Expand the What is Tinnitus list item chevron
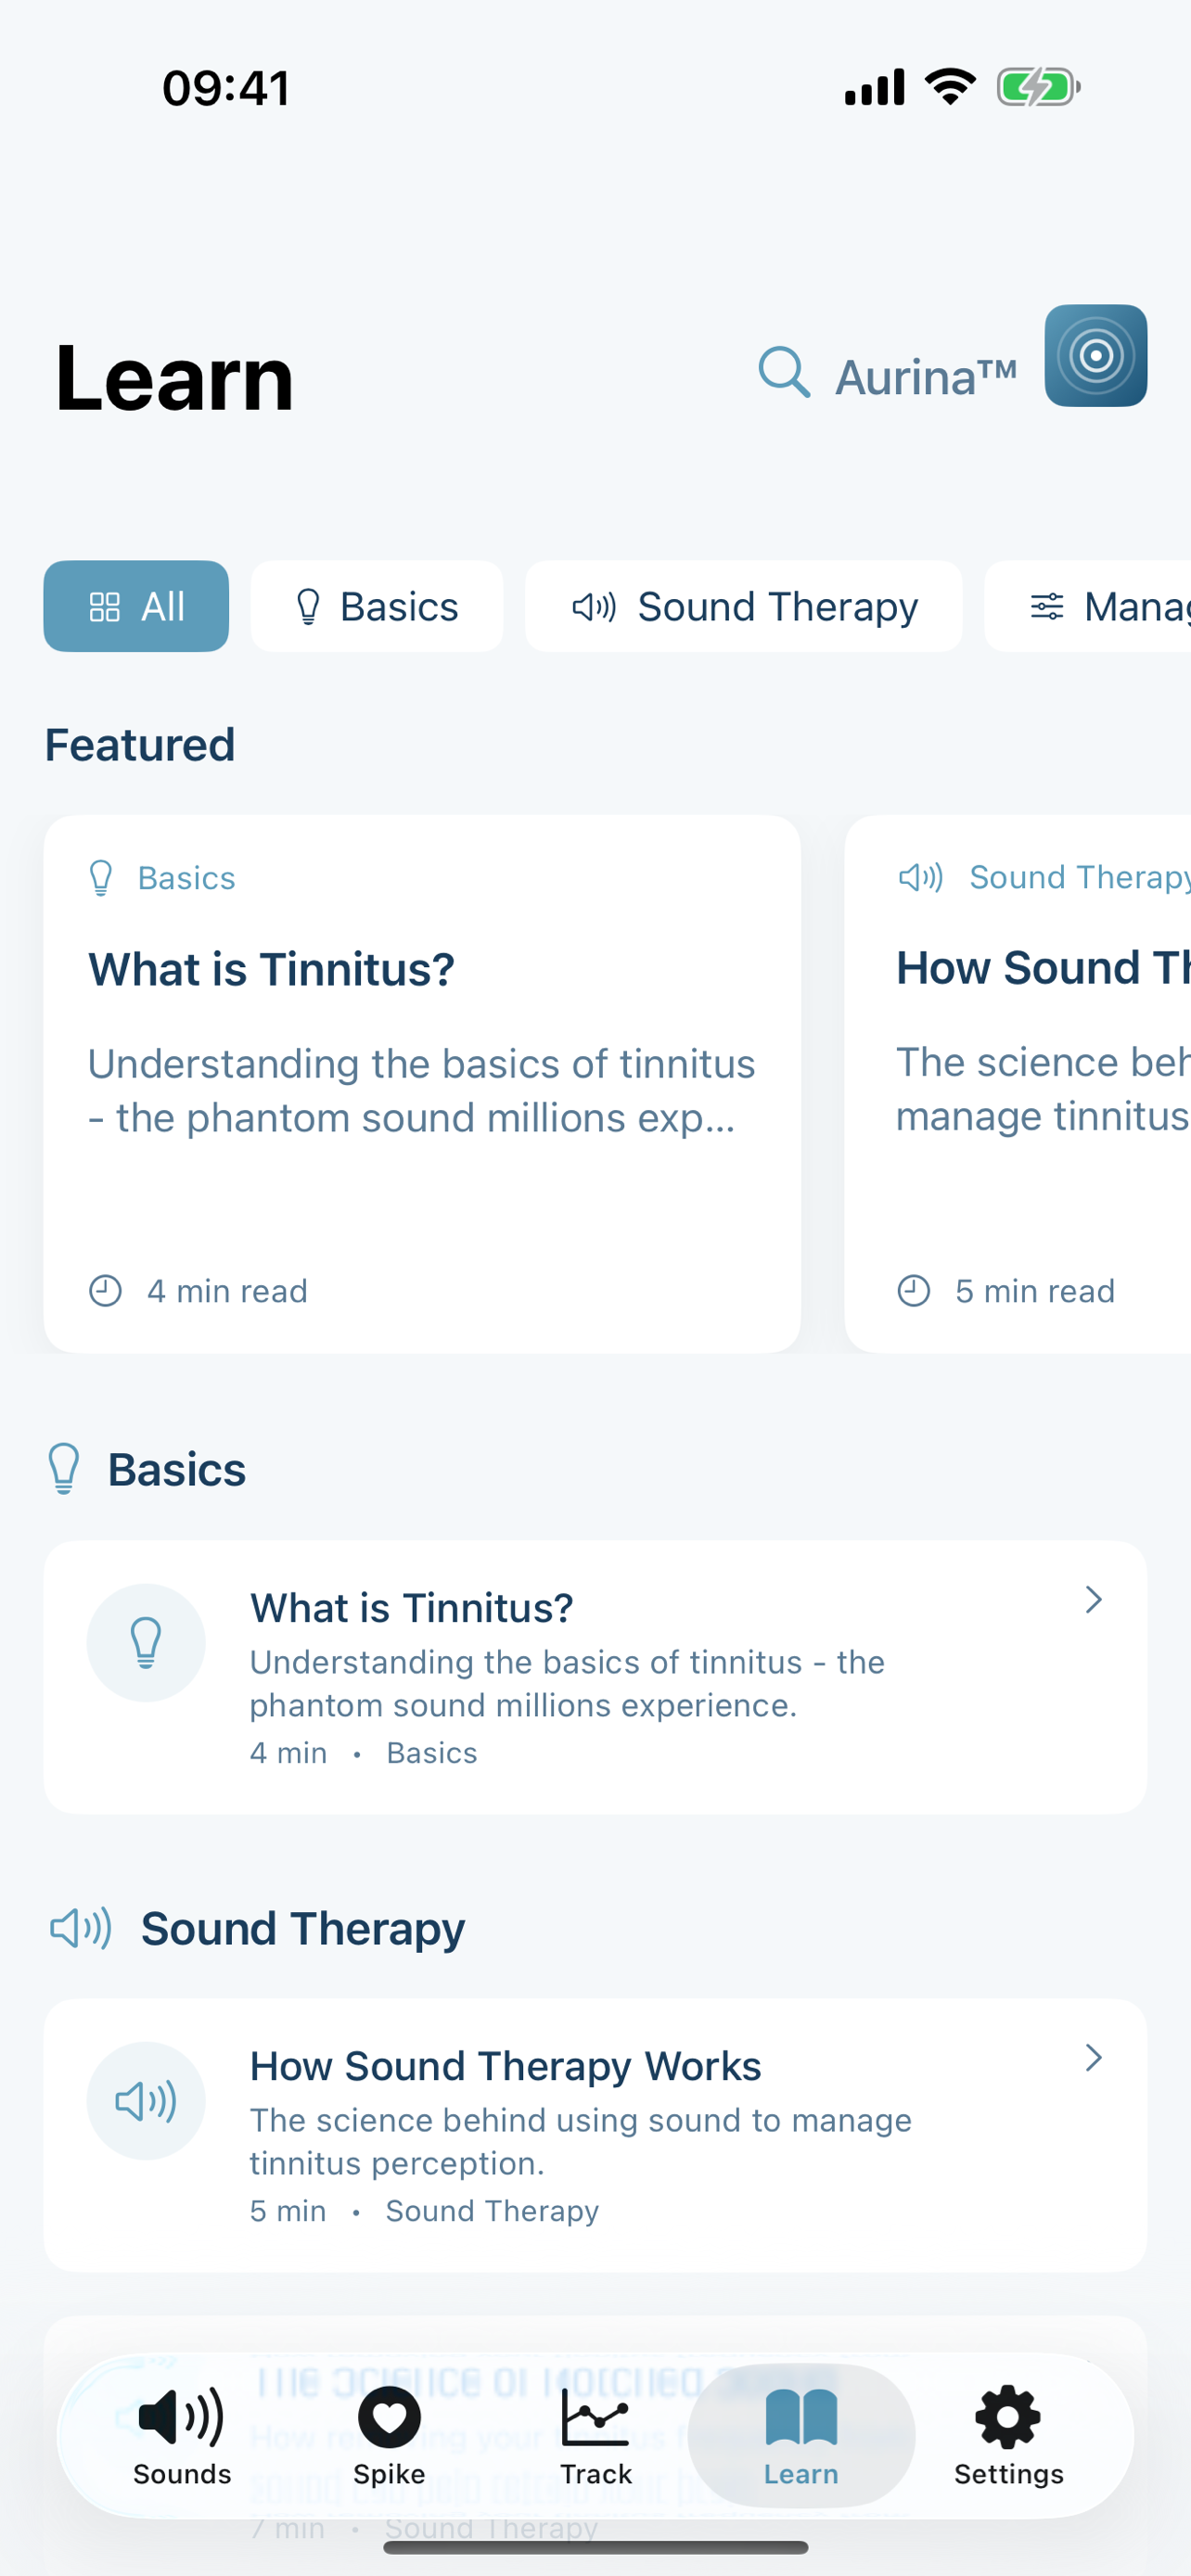Viewport: 1191px width, 2576px height. tap(1094, 1600)
